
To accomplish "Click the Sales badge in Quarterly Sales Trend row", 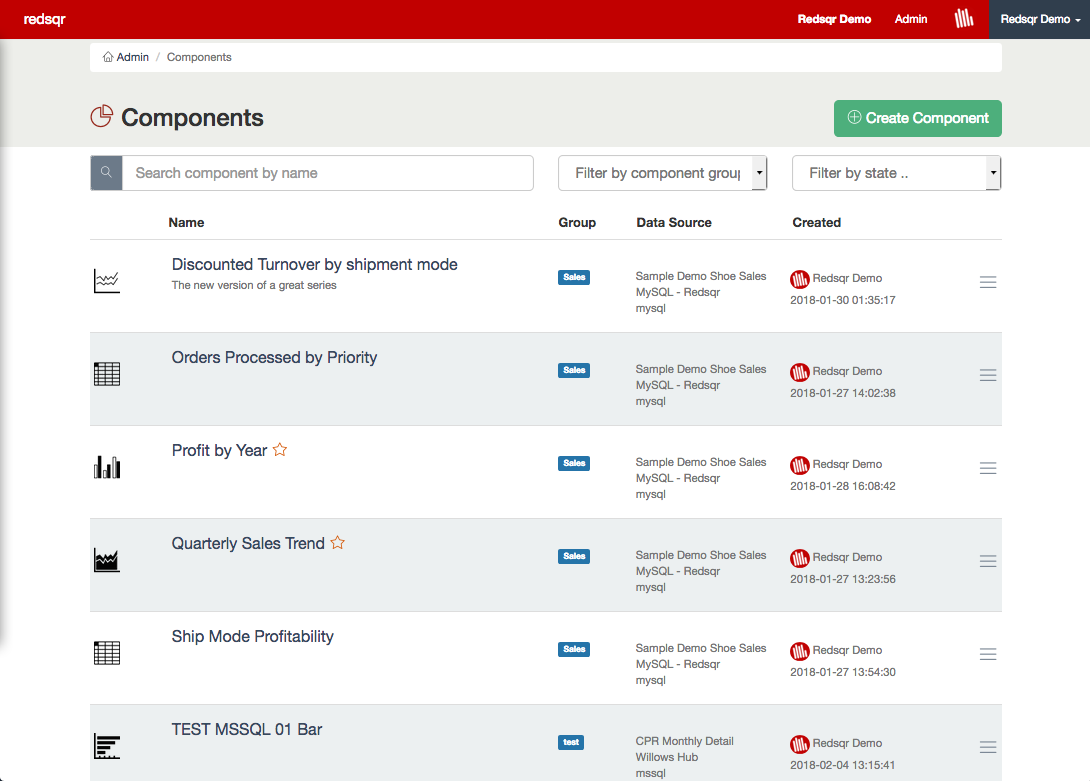I will point(574,556).
